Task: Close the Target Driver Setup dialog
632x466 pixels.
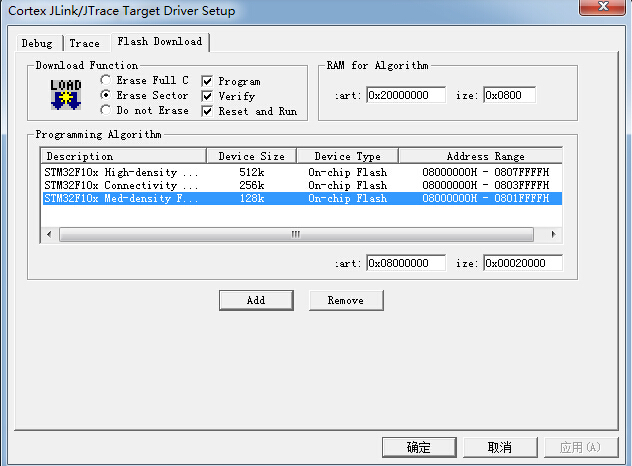Action: [x=602, y=7]
